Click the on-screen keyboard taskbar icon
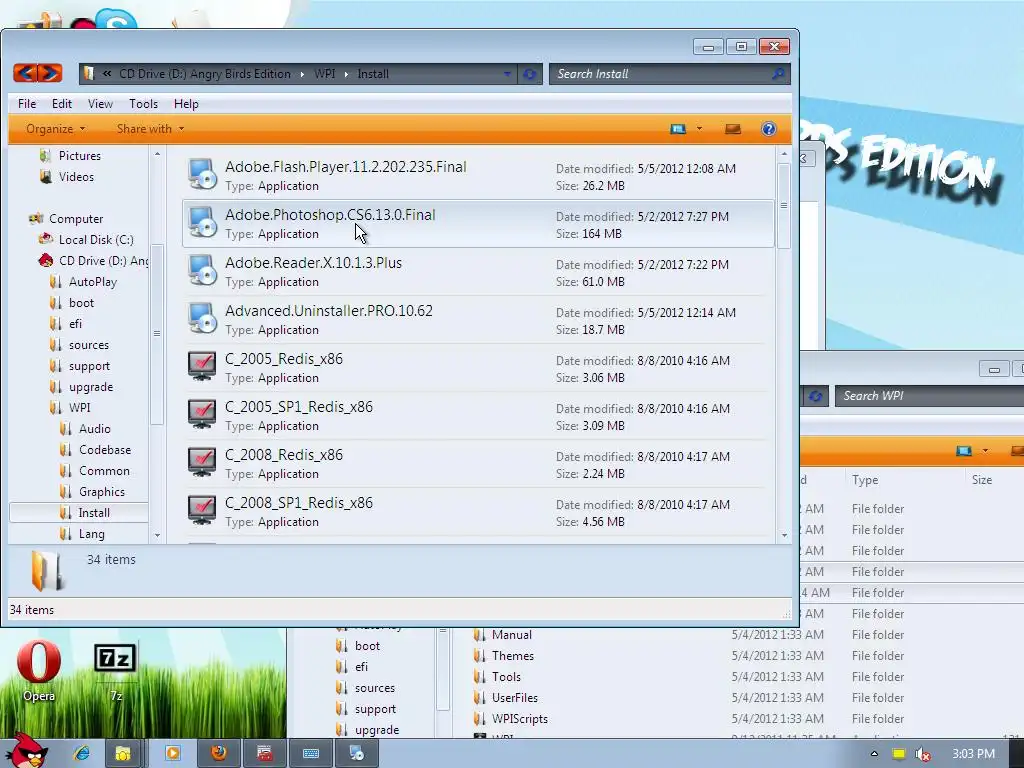 coord(311,754)
